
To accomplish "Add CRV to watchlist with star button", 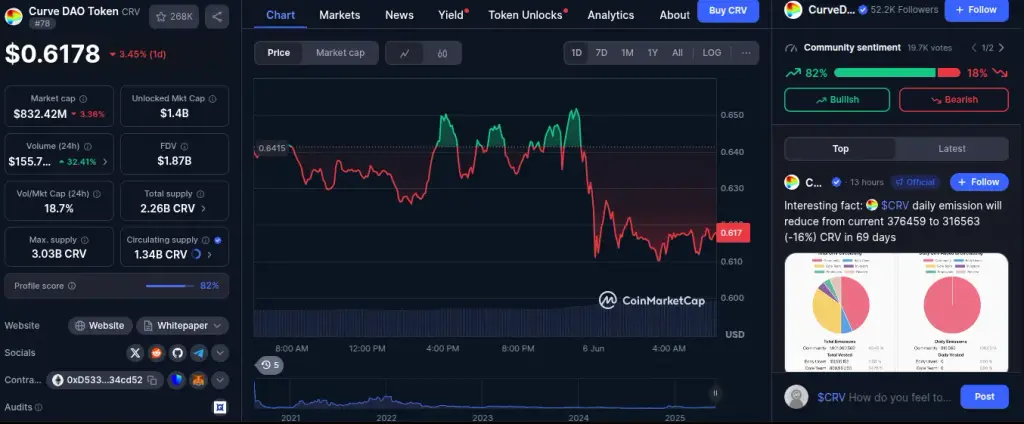I will (174, 16).
